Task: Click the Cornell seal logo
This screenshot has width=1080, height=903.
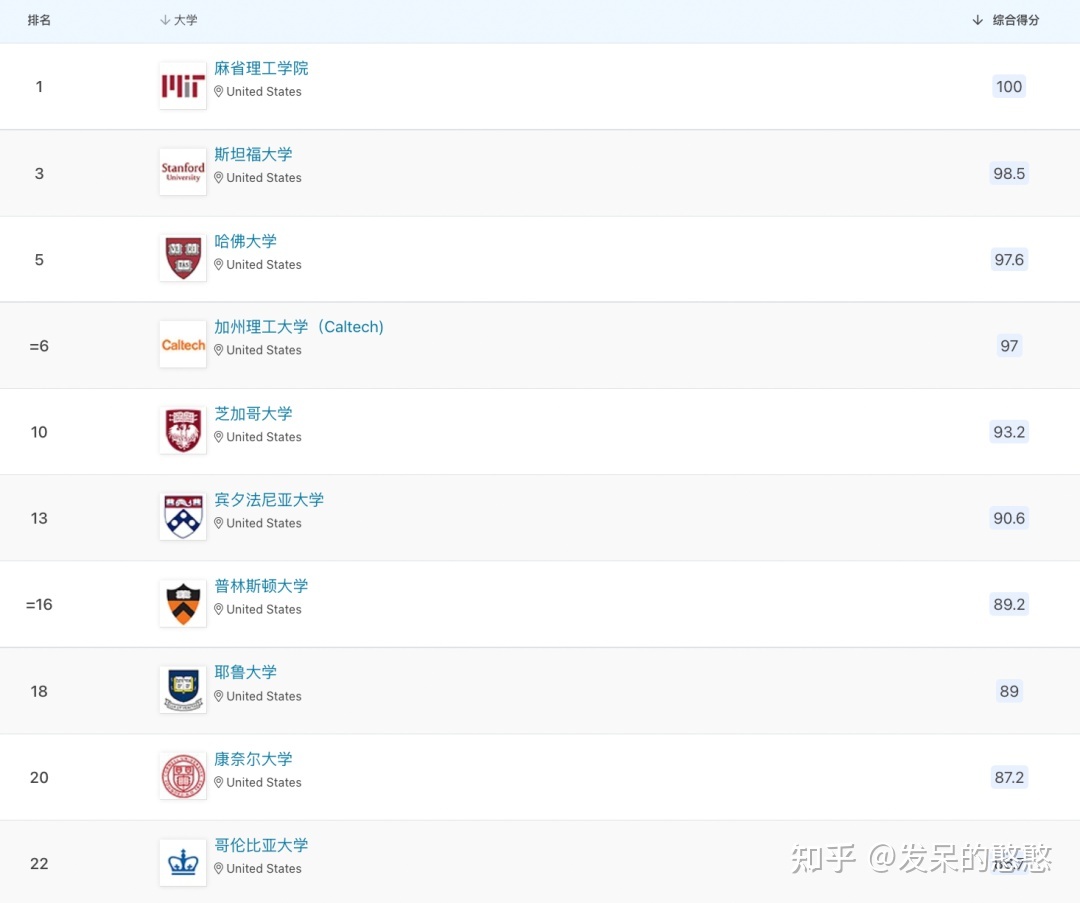Action: tap(183, 776)
